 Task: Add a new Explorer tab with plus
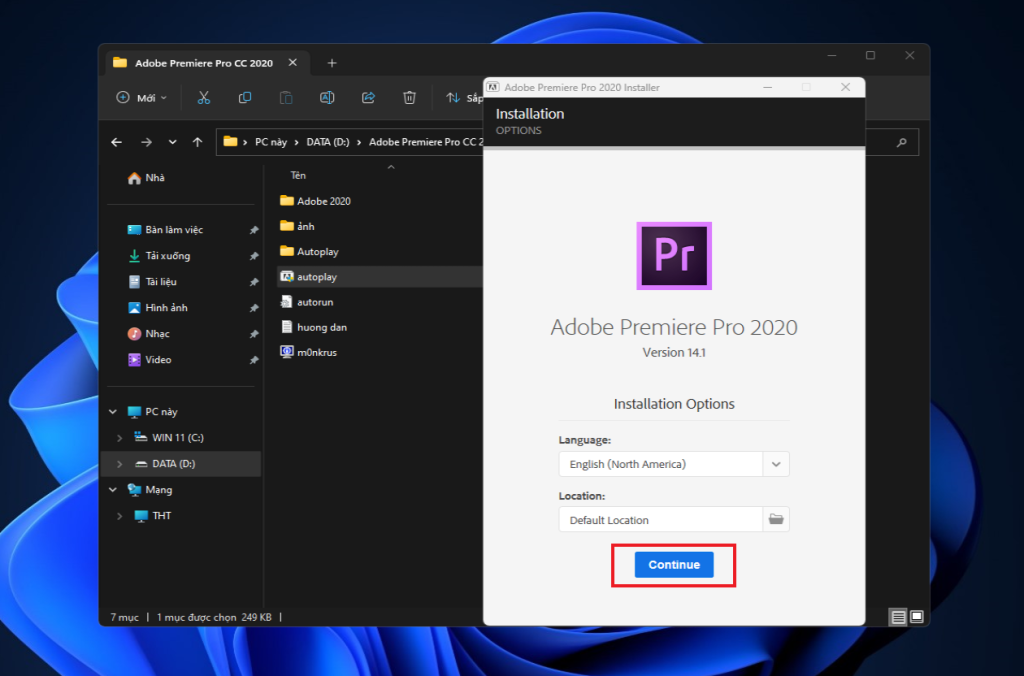[332, 63]
